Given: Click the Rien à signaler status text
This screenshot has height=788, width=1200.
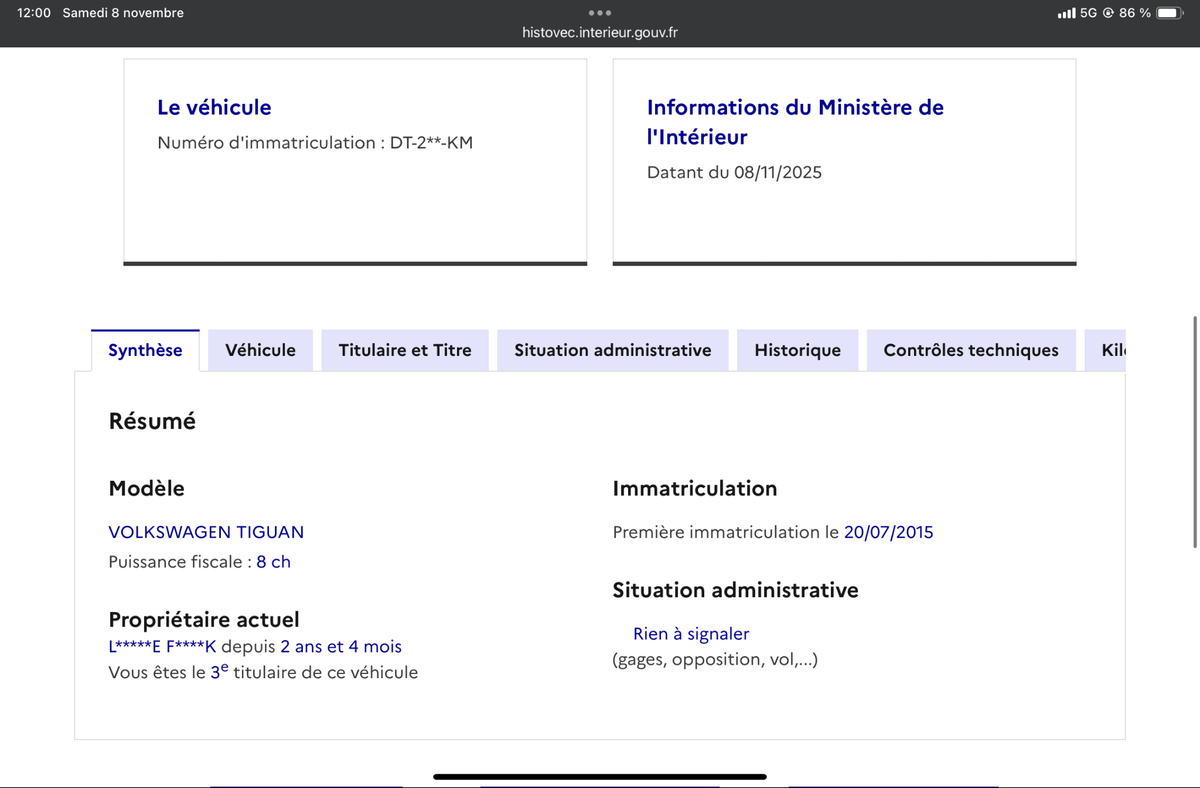Looking at the screenshot, I should (x=690, y=634).
